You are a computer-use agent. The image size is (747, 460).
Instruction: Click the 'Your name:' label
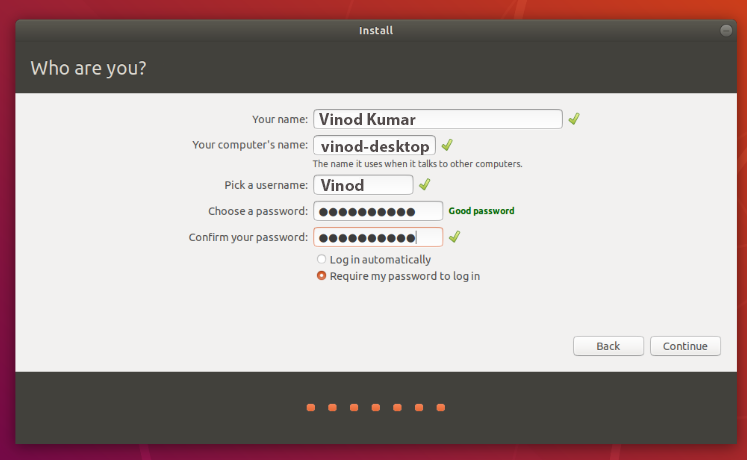[280, 119]
